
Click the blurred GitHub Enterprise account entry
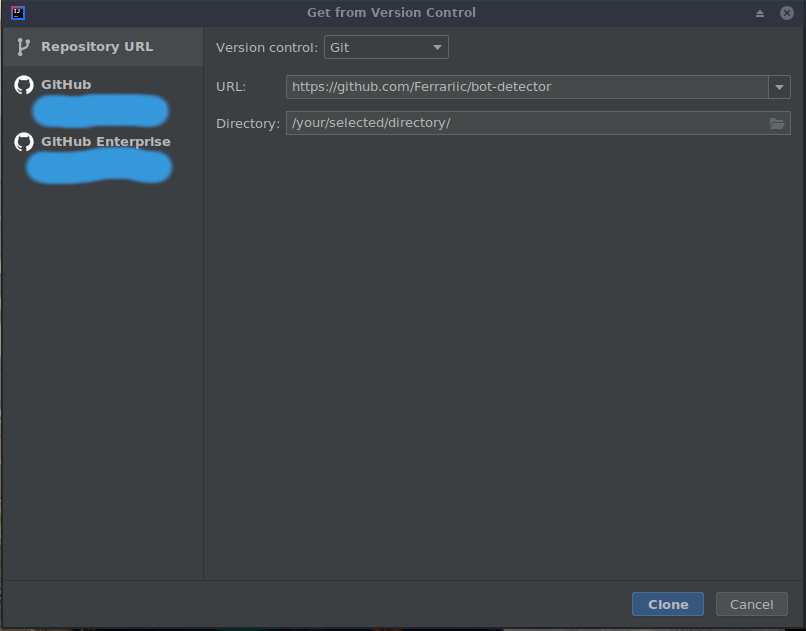pos(99,167)
